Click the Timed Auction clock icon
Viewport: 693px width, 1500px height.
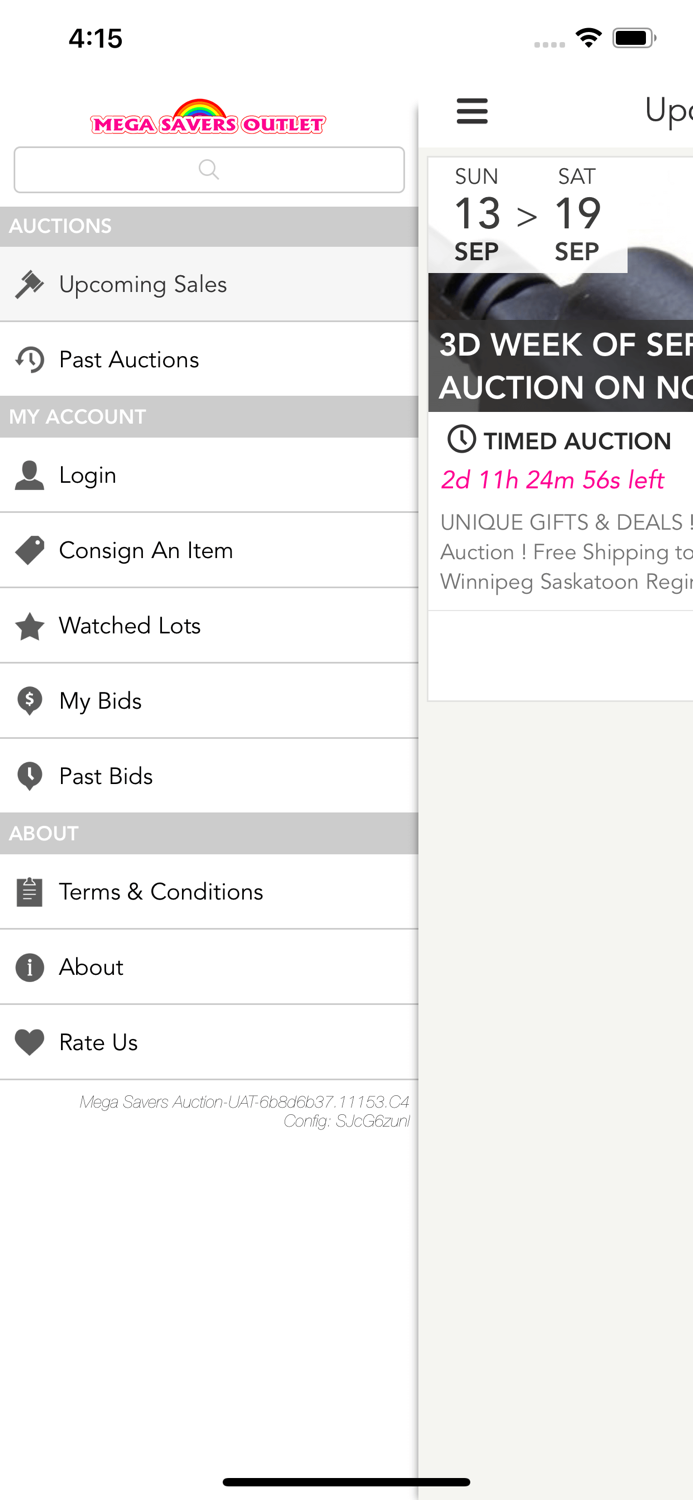click(459, 440)
